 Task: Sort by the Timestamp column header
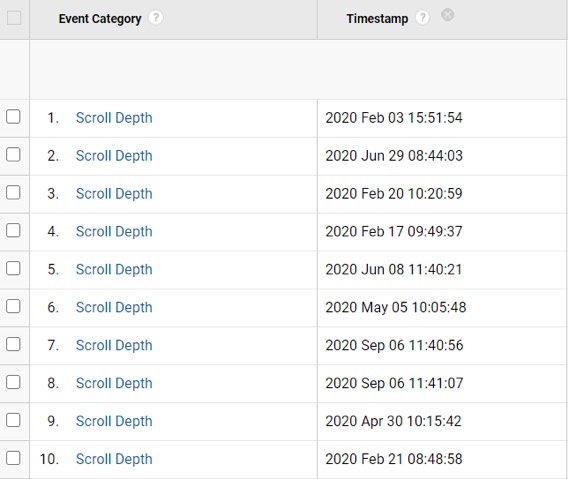[x=377, y=18]
